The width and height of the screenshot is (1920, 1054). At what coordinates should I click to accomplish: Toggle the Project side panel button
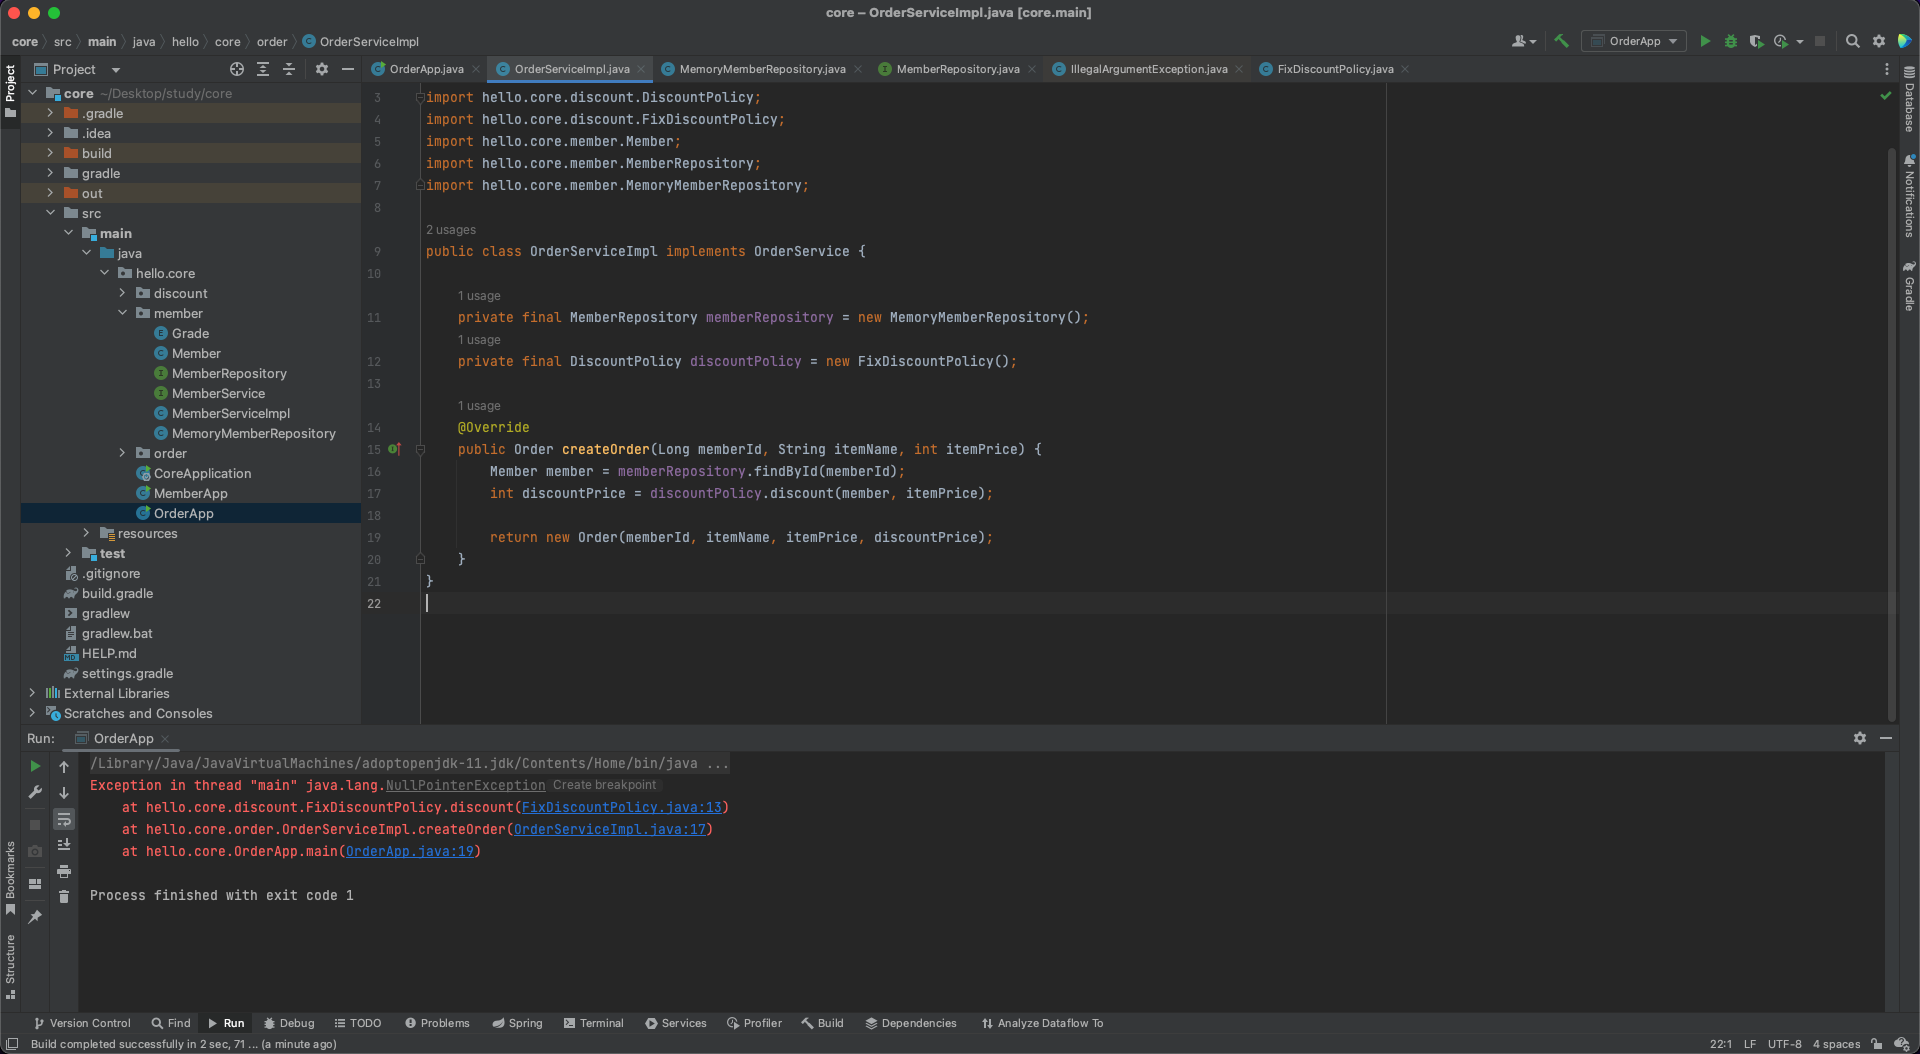(10, 90)
